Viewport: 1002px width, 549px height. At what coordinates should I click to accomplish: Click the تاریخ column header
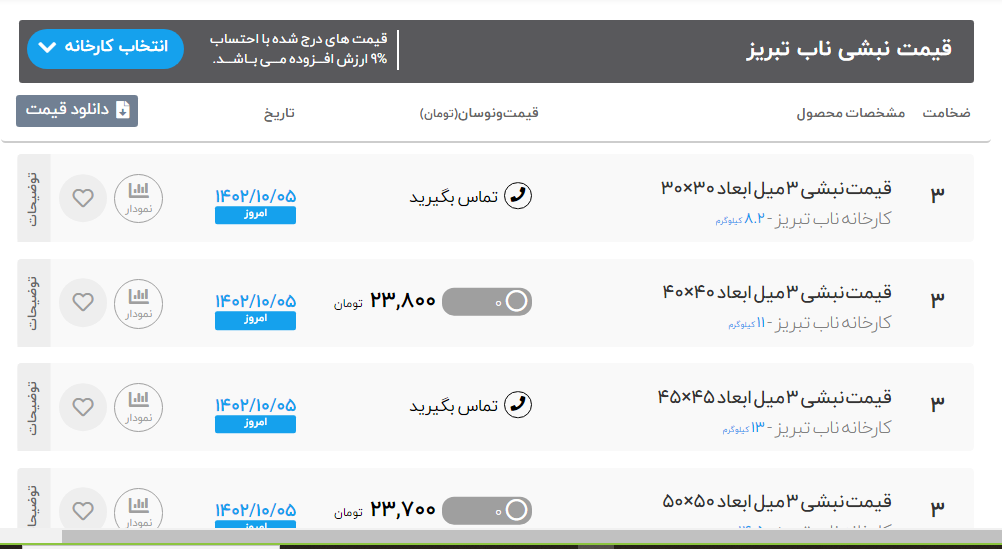pos(279,113)
